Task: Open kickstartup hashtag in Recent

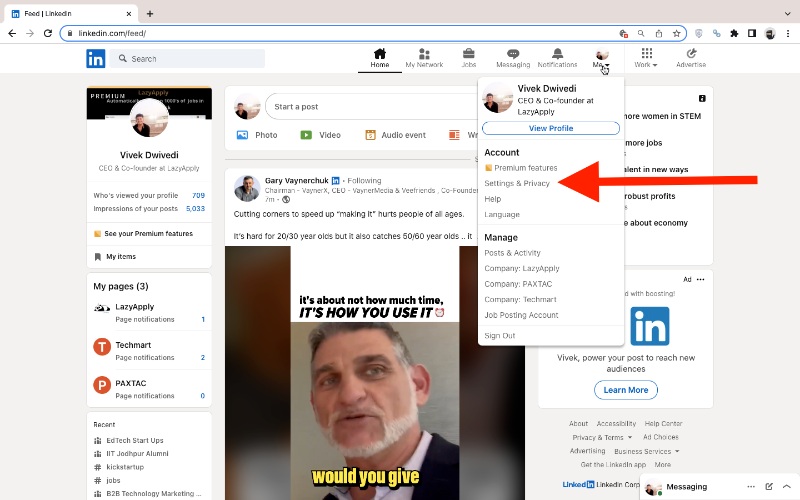Action: pyautogui.click(x=125, y=467)
